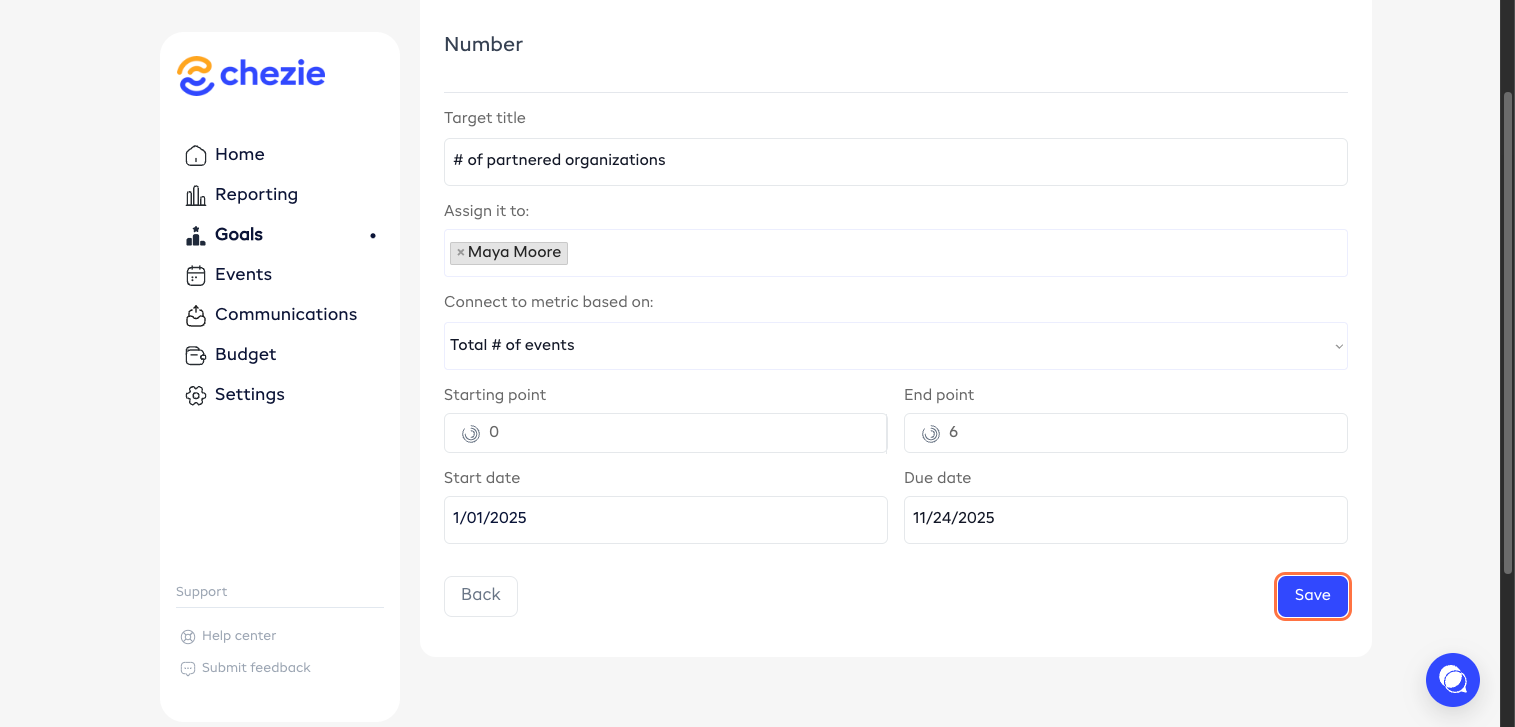Go to Reporting in the sidebar
Image resolution: width=1515 pixels, height=727 pixels.
[256, 195]
